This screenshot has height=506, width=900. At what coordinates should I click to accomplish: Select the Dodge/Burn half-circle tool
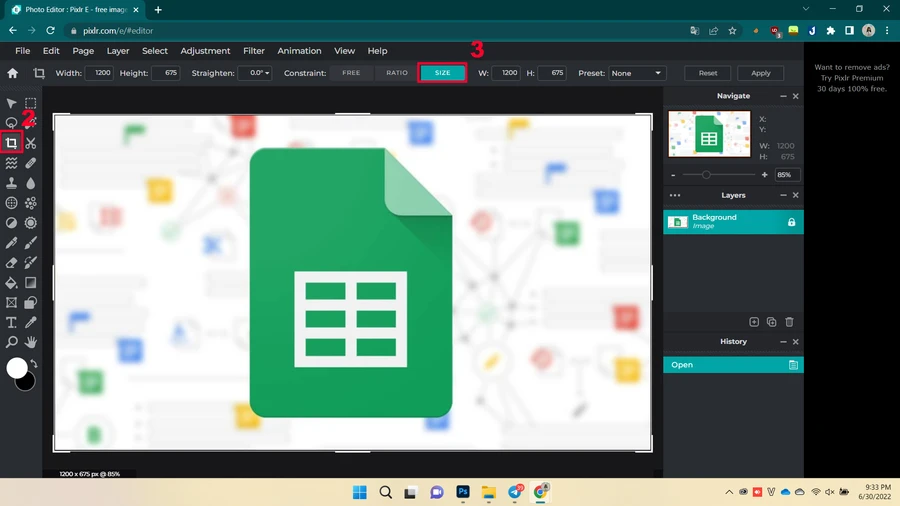[x=11, y=223]
